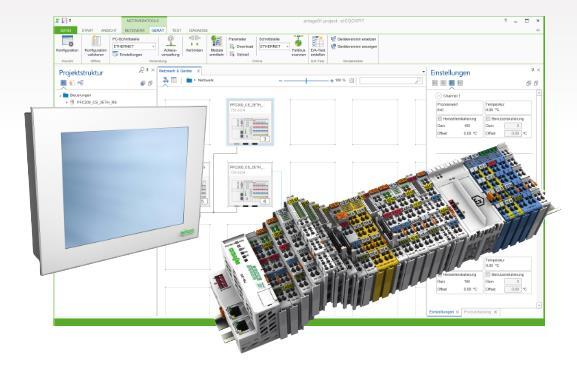Switch to Einstellungen bottom tab
The height and width of the screenshot is (367, 577).
click(x=444, y=312)
